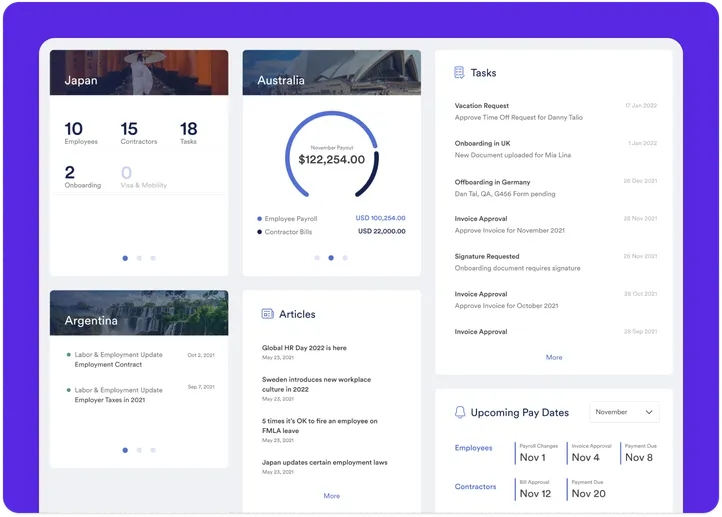Select third carousel dot on Japan card

click(x=153, y=258)
